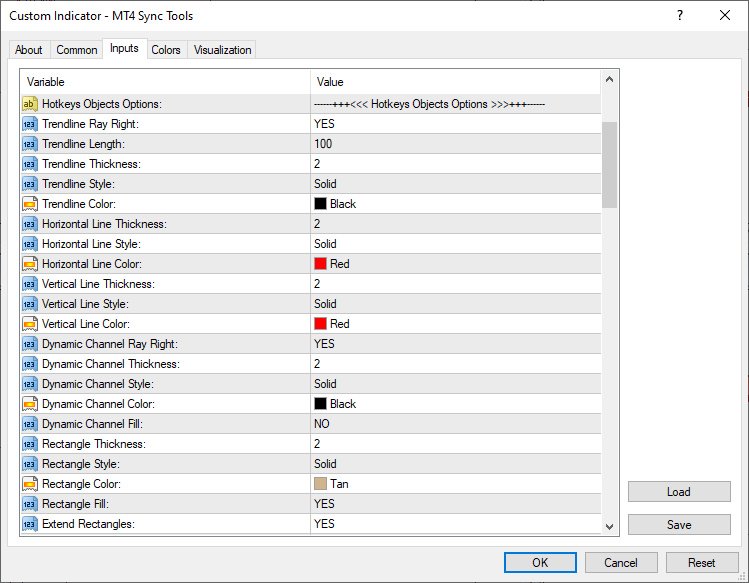Viewport: 749px width, 583px height.
Task: Click the scrollbar down arrow in the inputs list
Action: (610, 526)
